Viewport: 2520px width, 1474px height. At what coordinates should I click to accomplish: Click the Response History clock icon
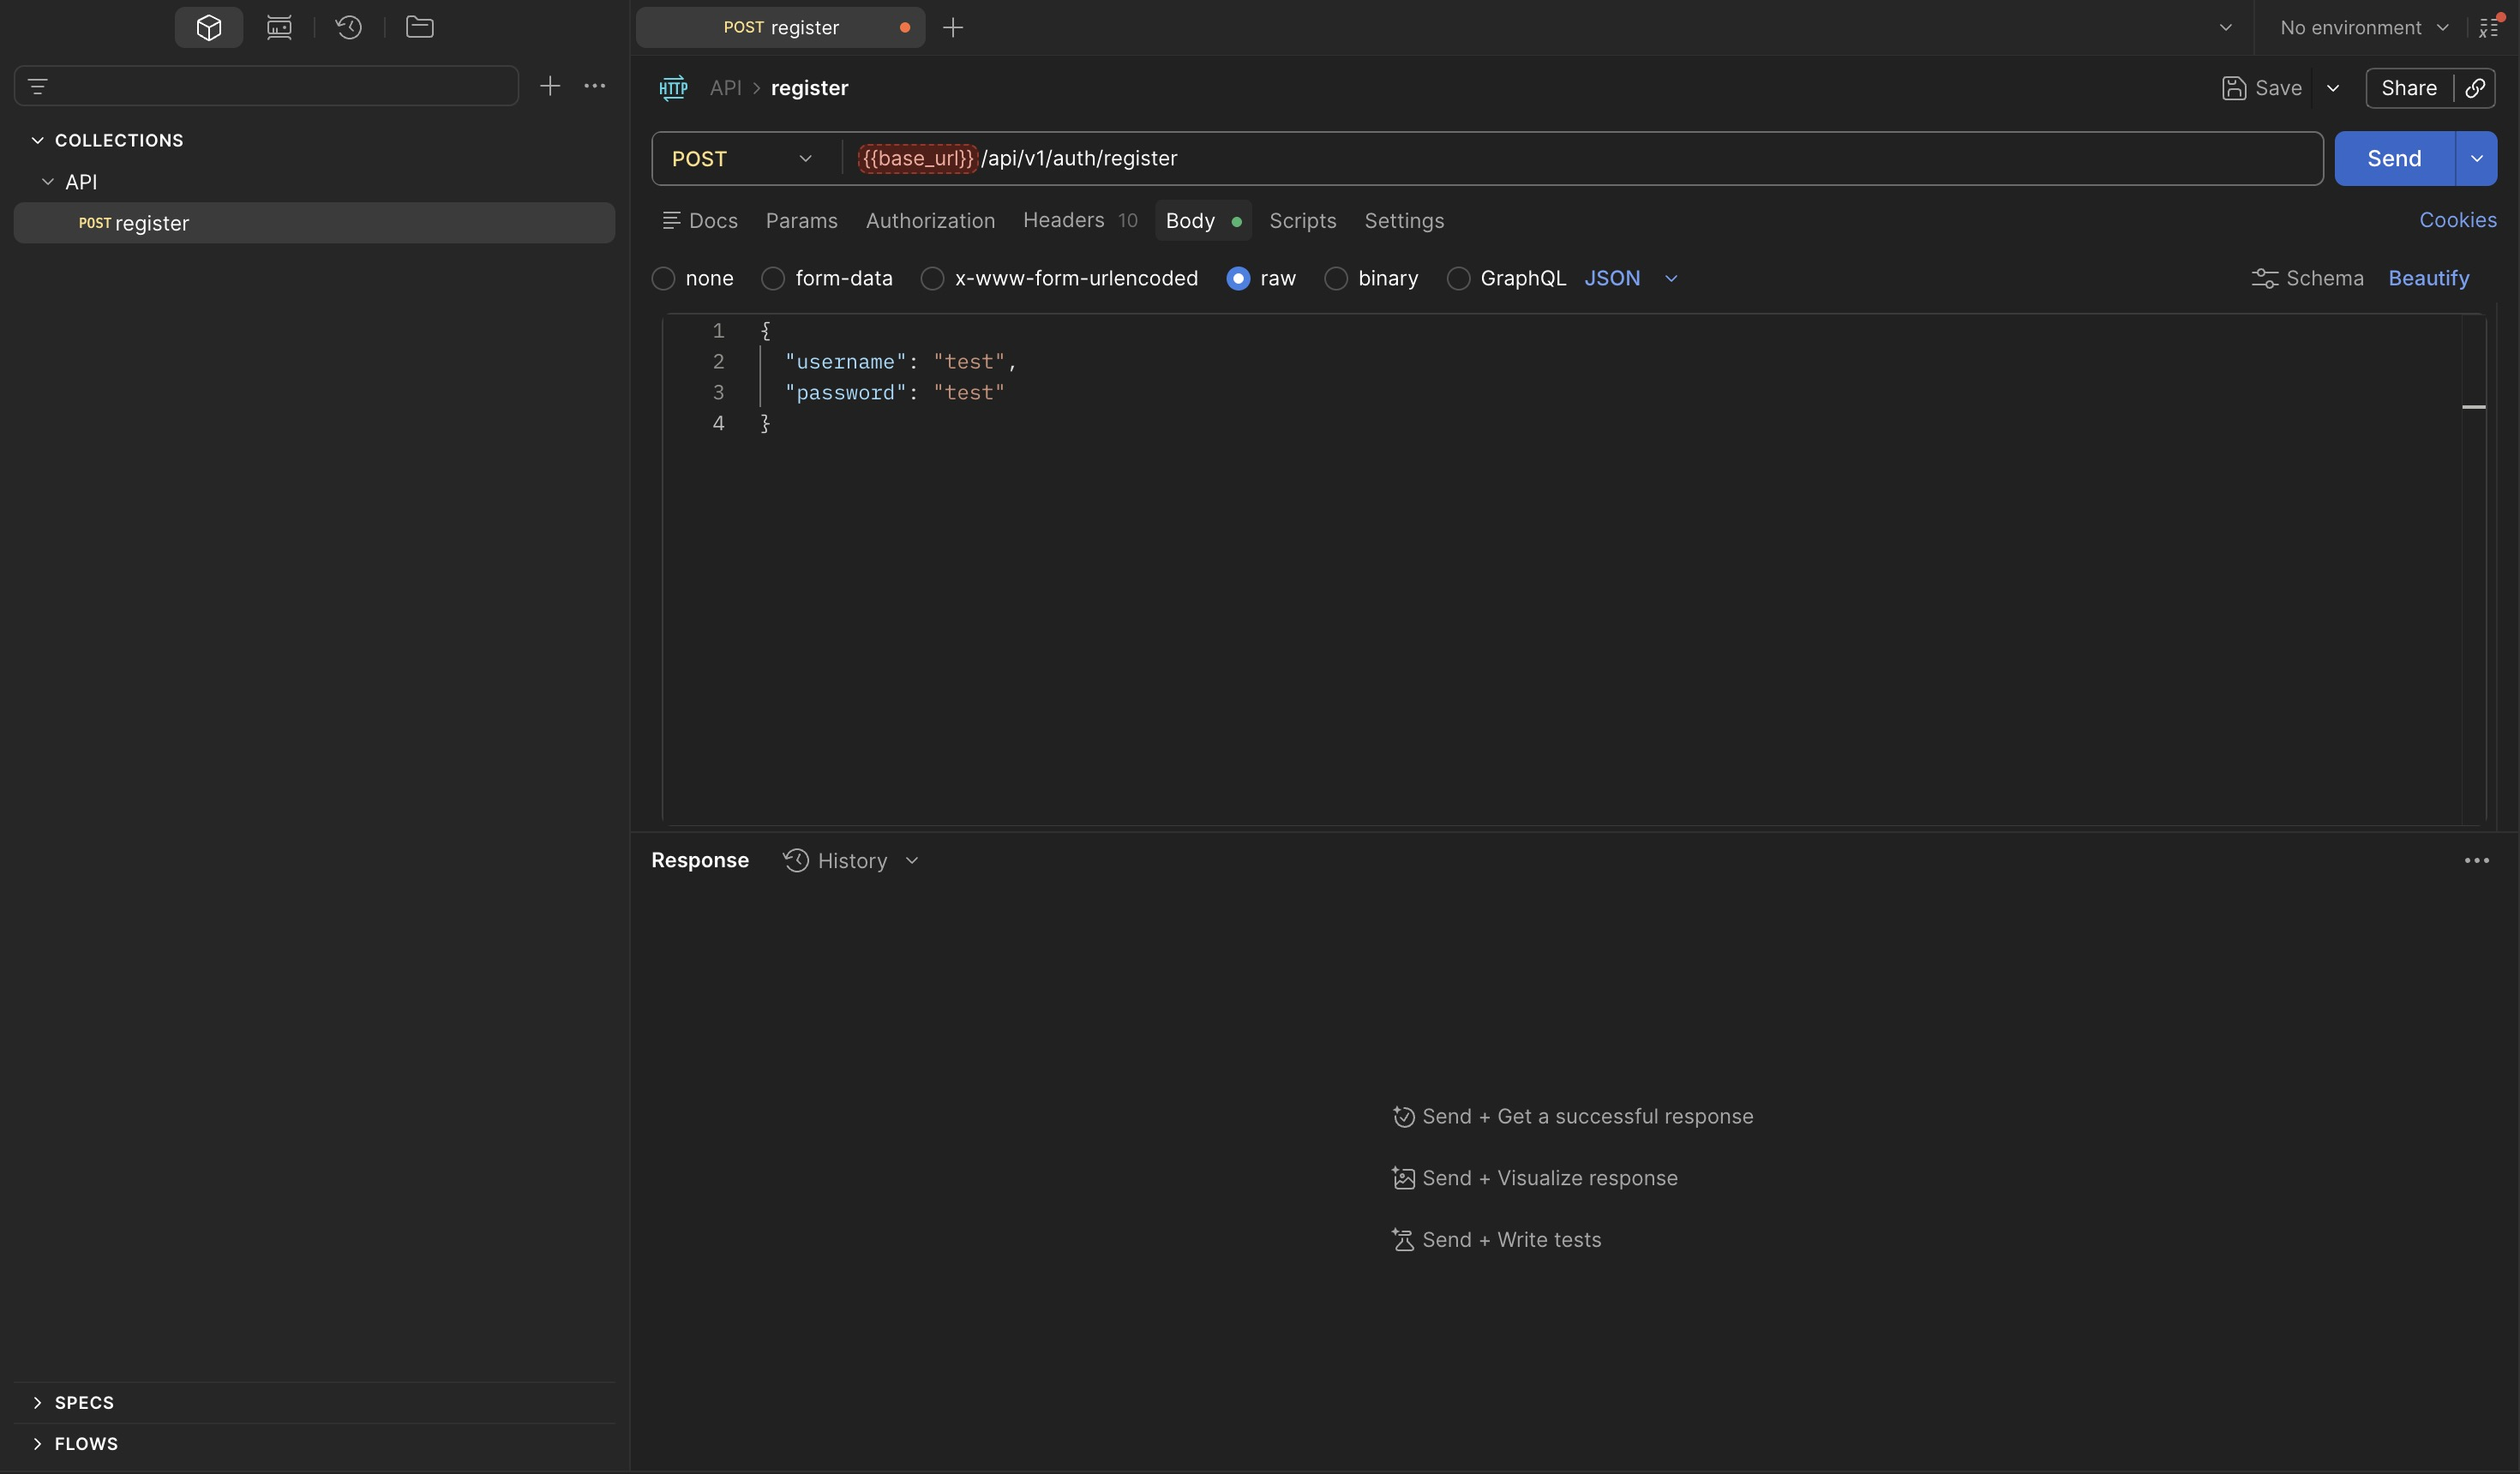coord(796,861)
